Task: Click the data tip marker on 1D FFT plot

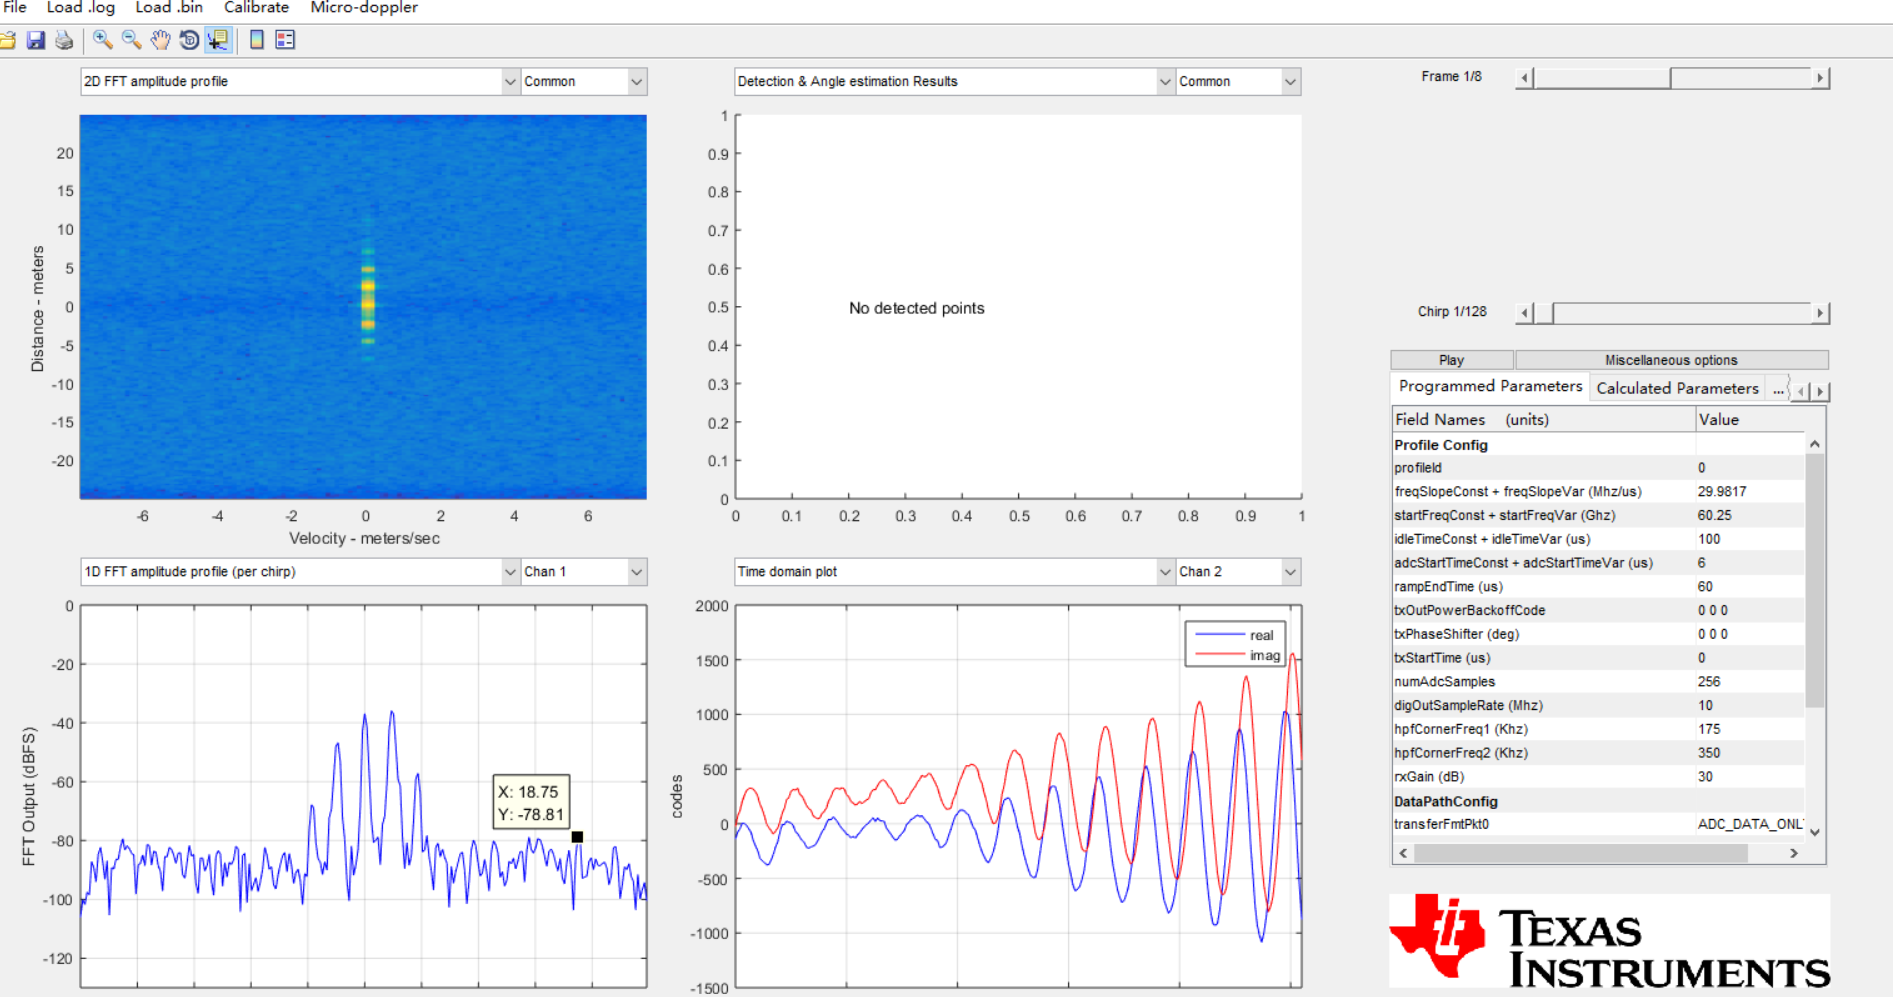Action: [x=577, y=837]
